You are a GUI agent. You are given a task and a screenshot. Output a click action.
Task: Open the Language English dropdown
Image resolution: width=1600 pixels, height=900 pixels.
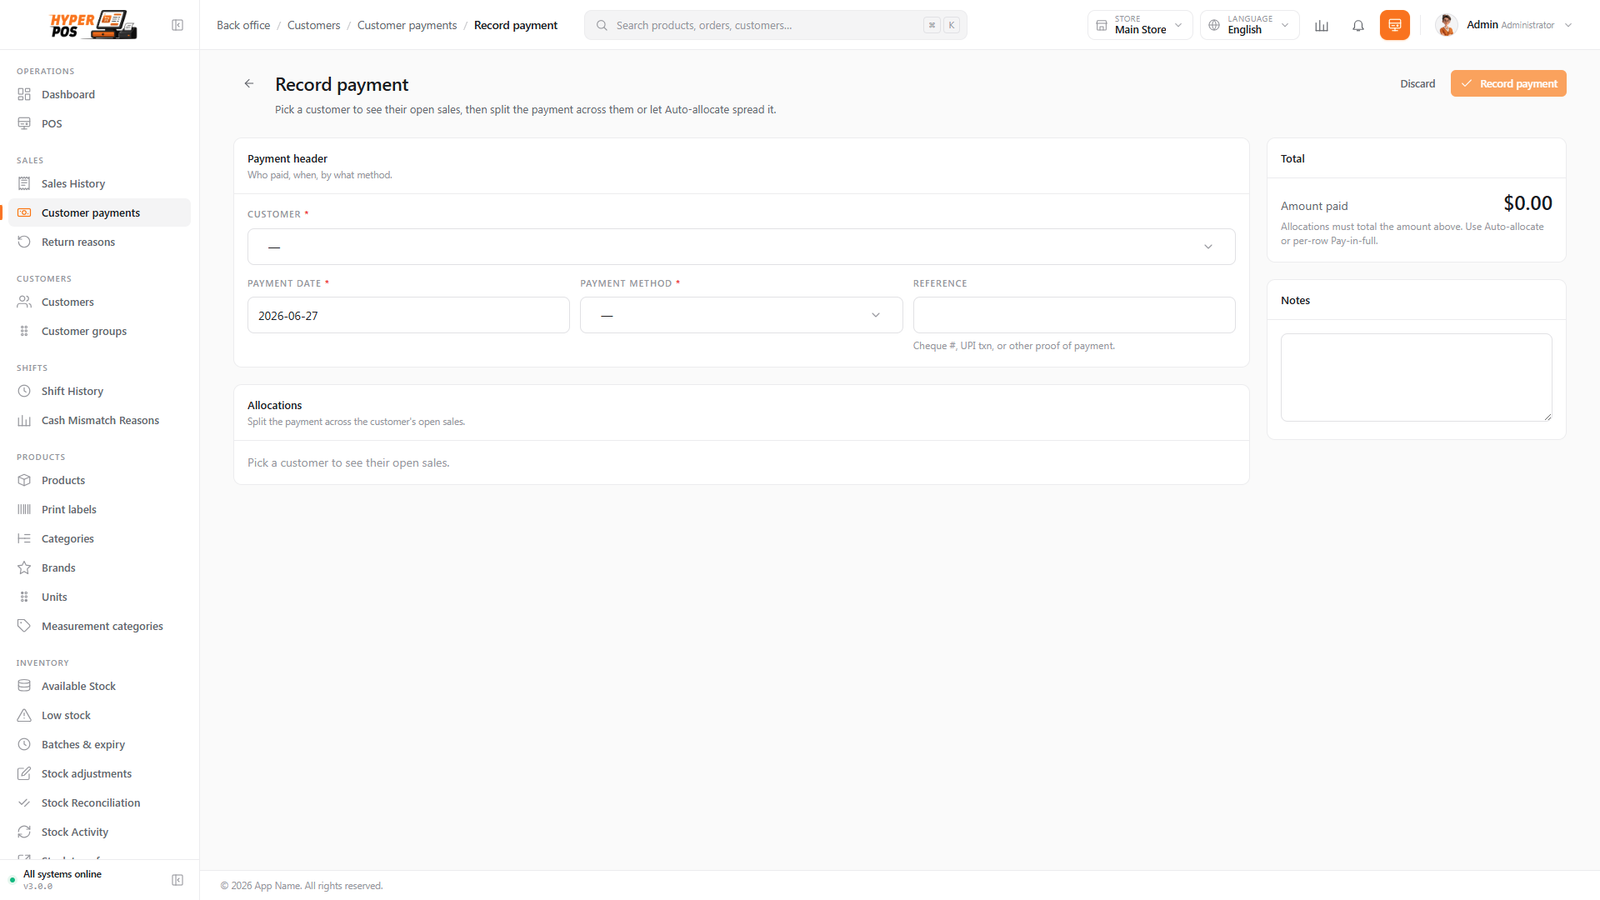tap(1249, 25)
